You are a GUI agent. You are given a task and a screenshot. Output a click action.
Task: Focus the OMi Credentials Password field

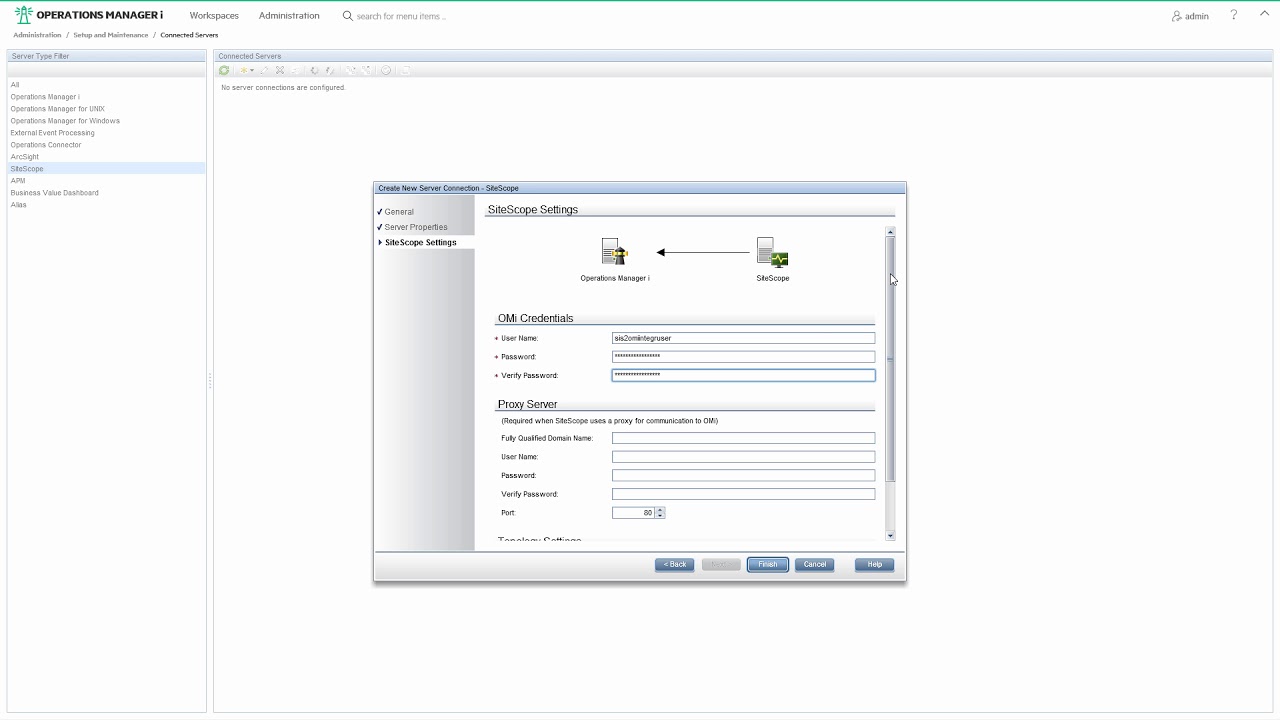pos(743,356)
